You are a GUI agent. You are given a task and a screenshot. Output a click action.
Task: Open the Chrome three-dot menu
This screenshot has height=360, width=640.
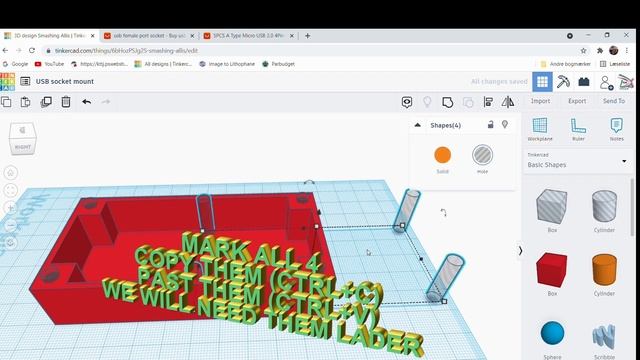[x=627, y=51]
